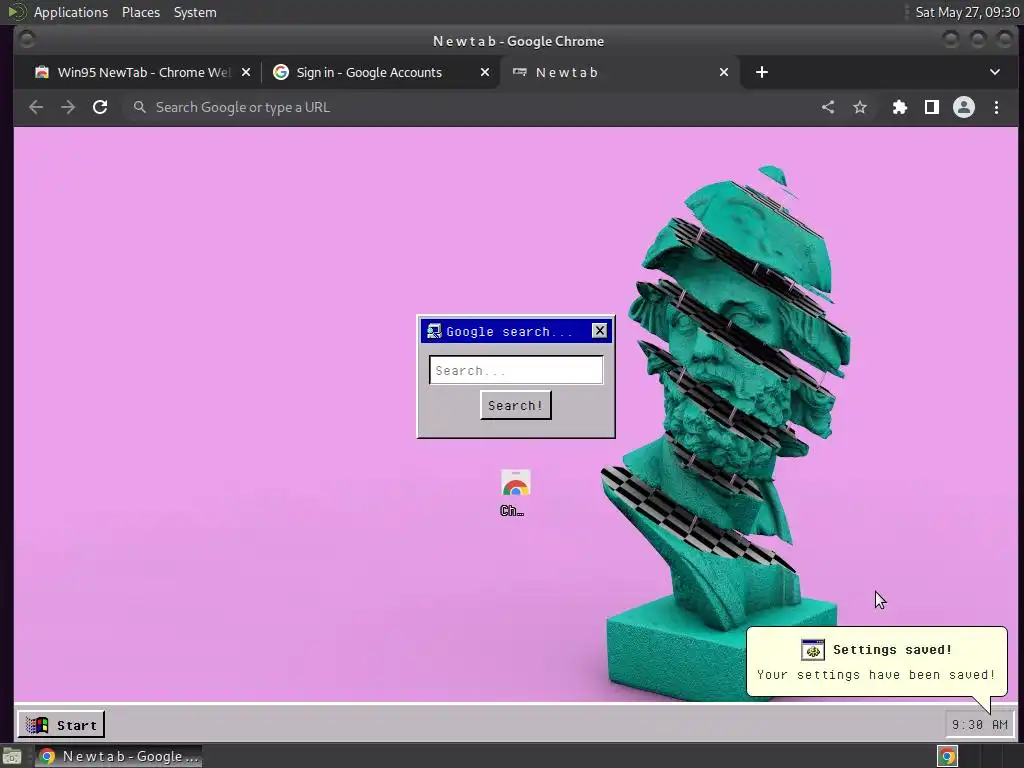Viewport: 1024px width, 768px height.
Task: Bookmark this tab with the star icon
Action: point(860,107)
